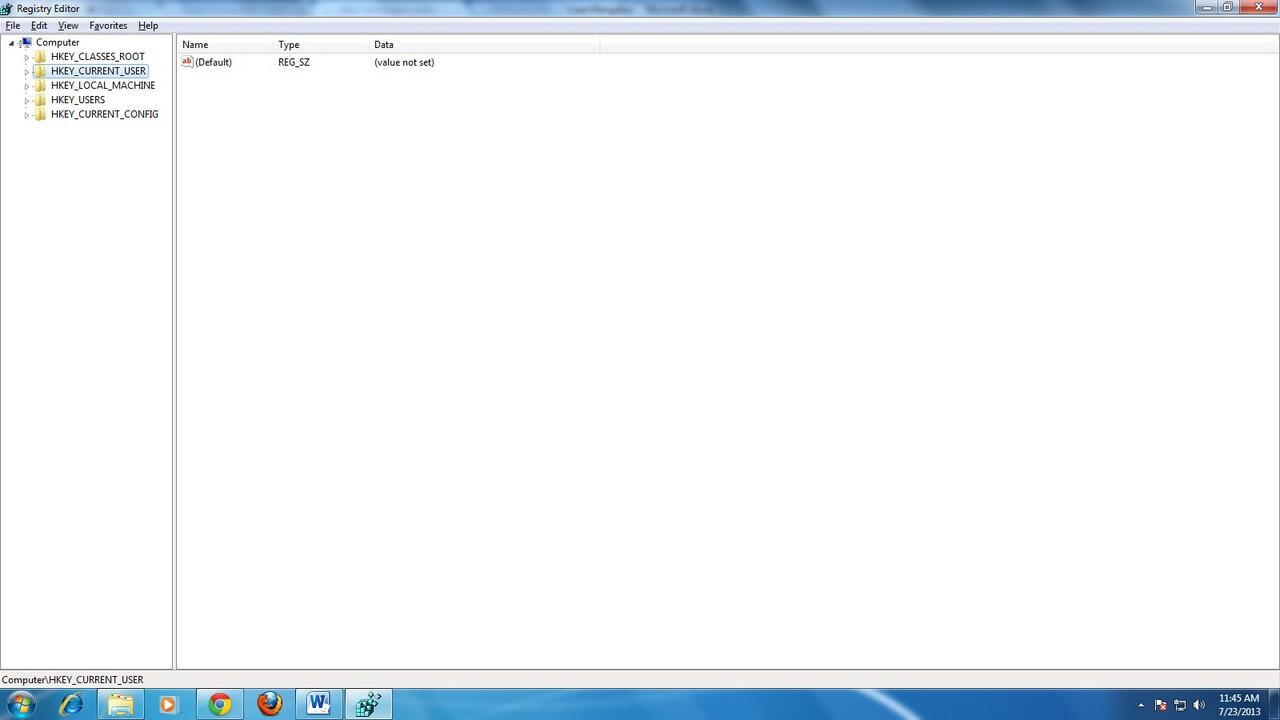
Task: Minimize the Registry Editor window
Action: [1207, 7]
